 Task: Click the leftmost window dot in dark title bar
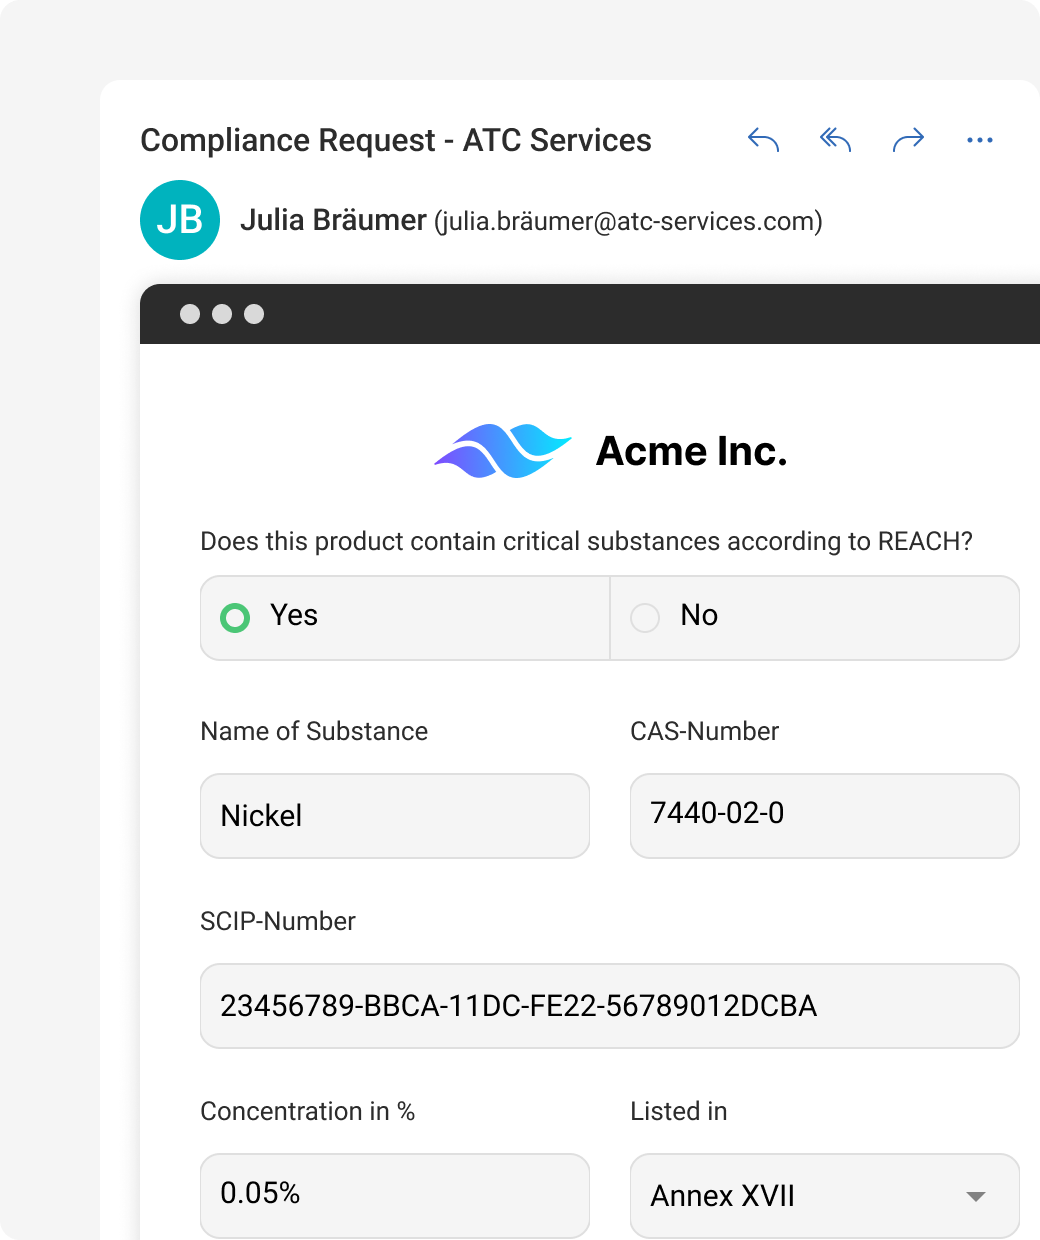click(x=190, y=314)
